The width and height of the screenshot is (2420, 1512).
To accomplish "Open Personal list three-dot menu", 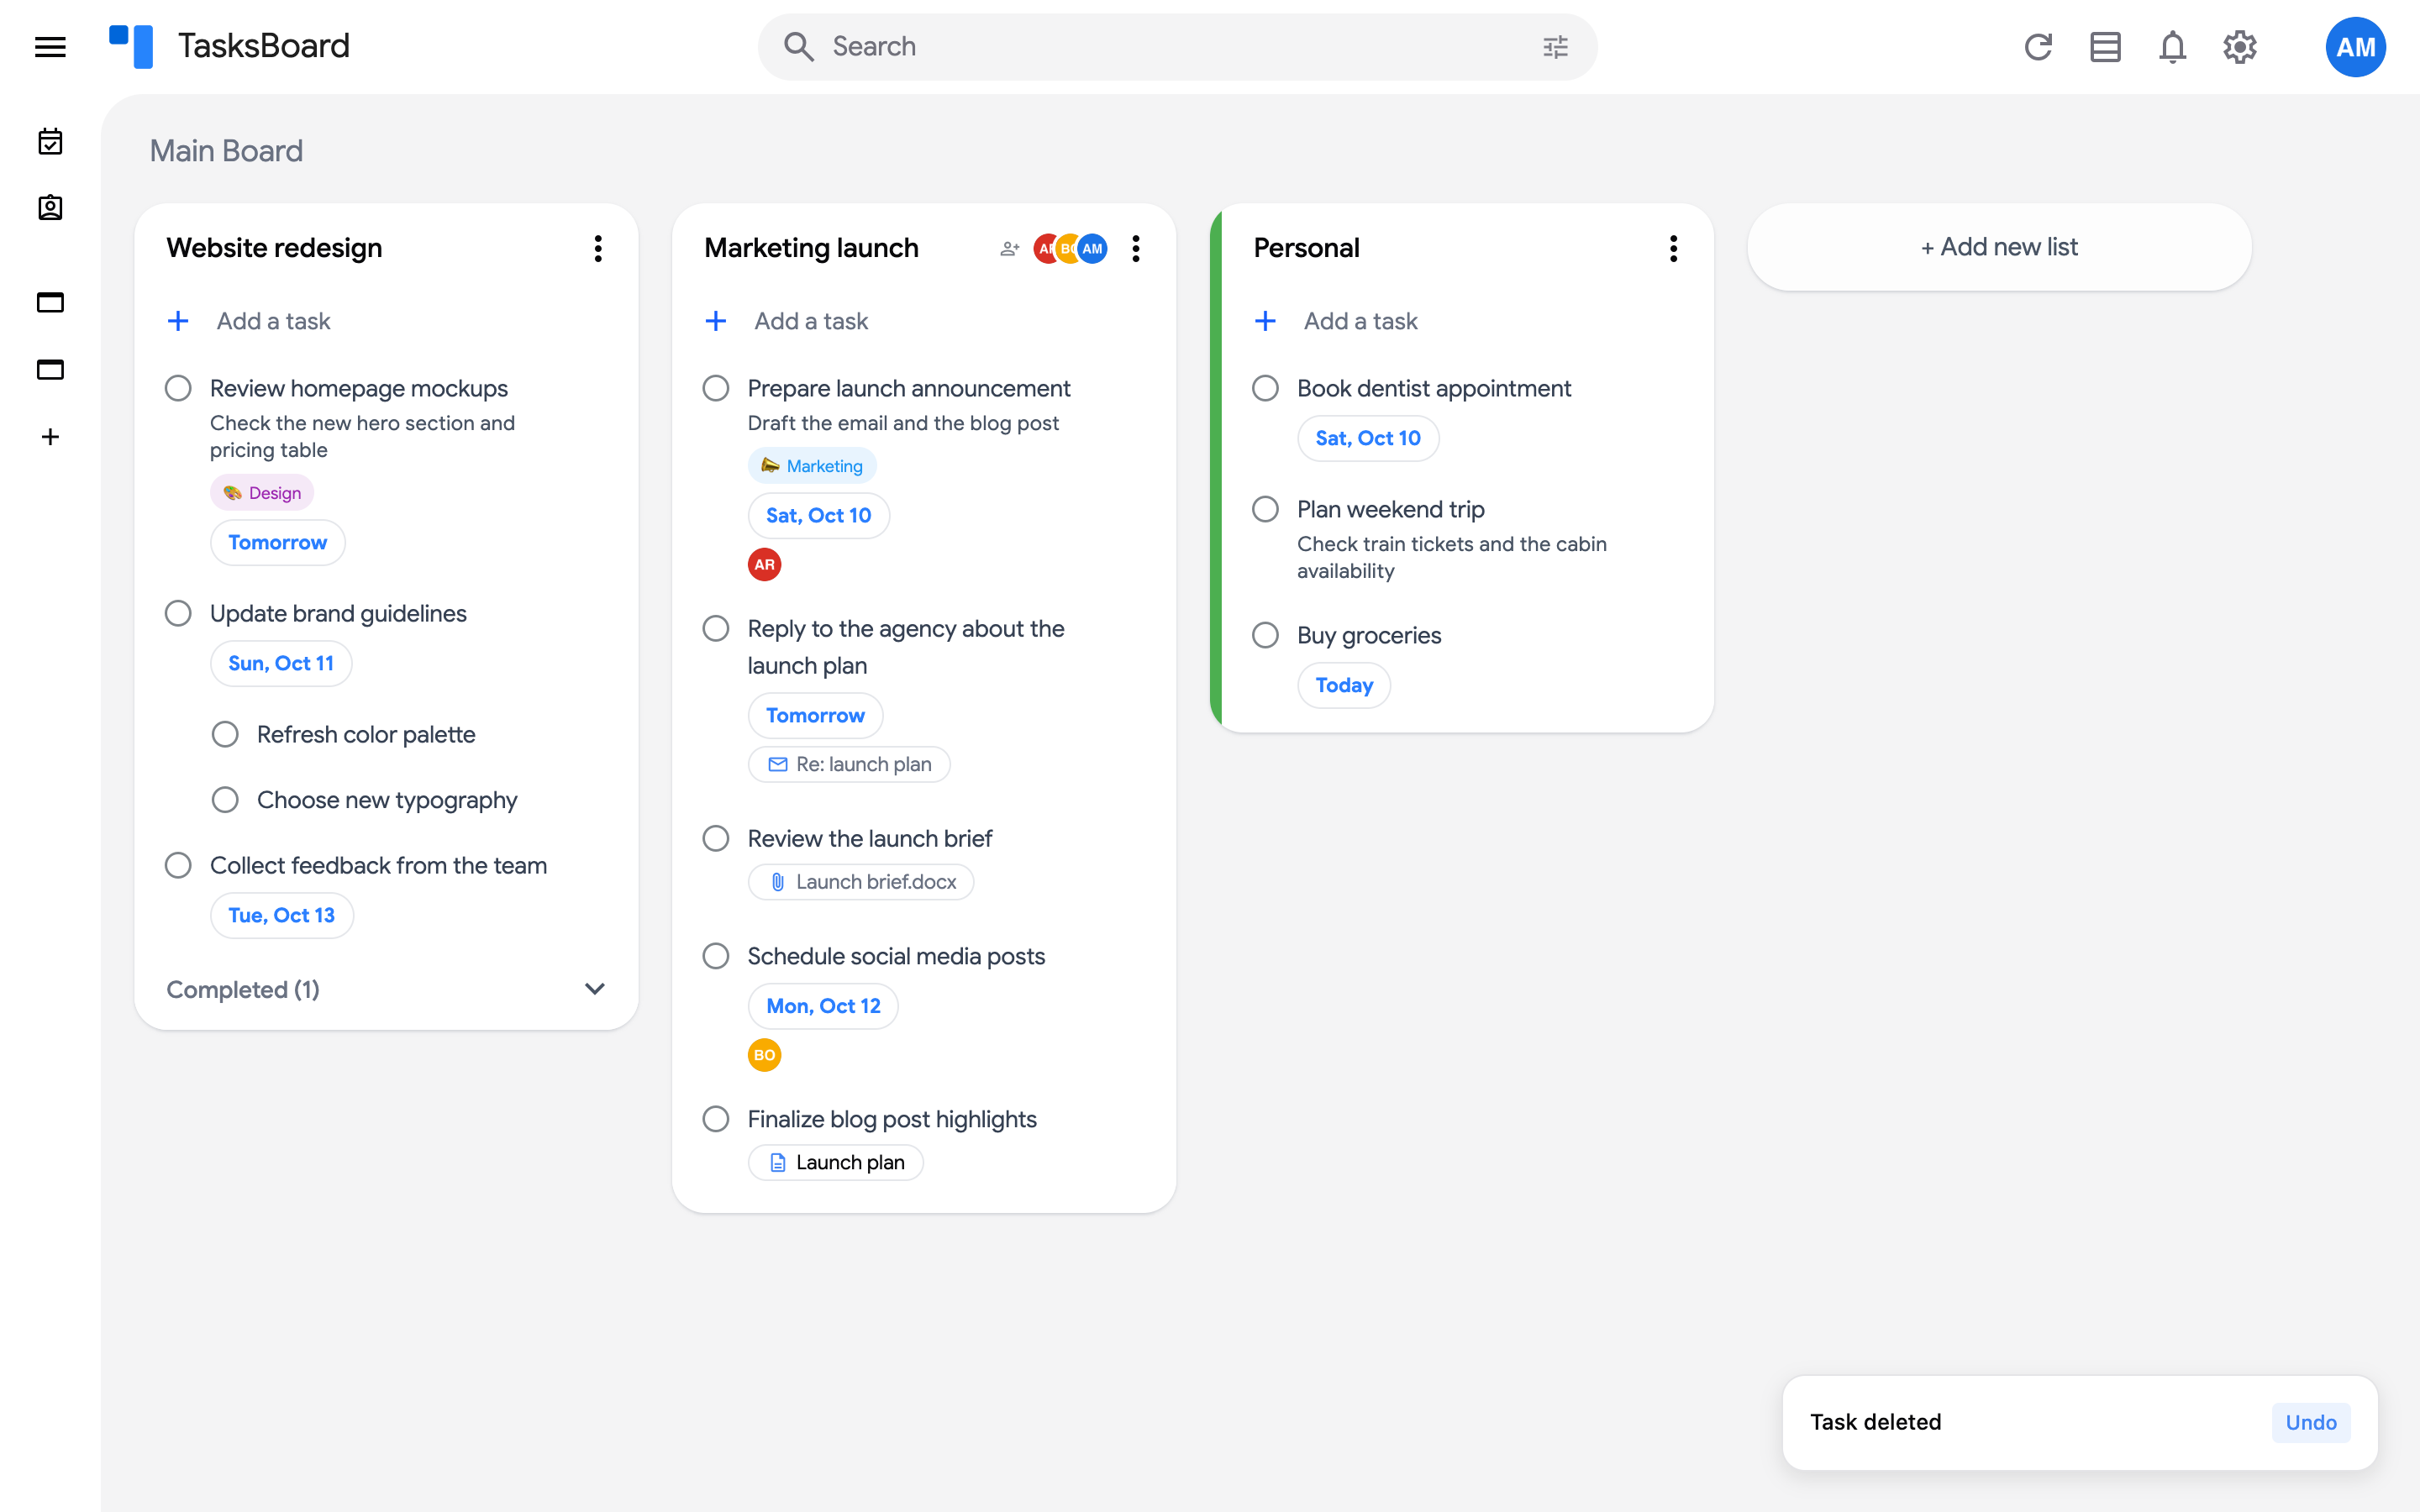I will pos(1673,249).
